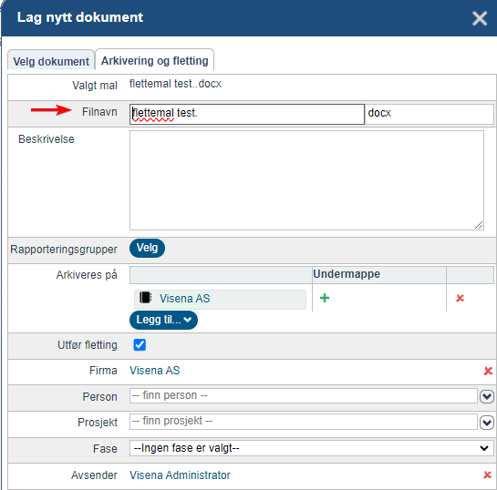The width and height of the screenshot is (497, 490).
Task: Click Valgt mal value flettemal test..docx
Action: click(x=175, y=84)
